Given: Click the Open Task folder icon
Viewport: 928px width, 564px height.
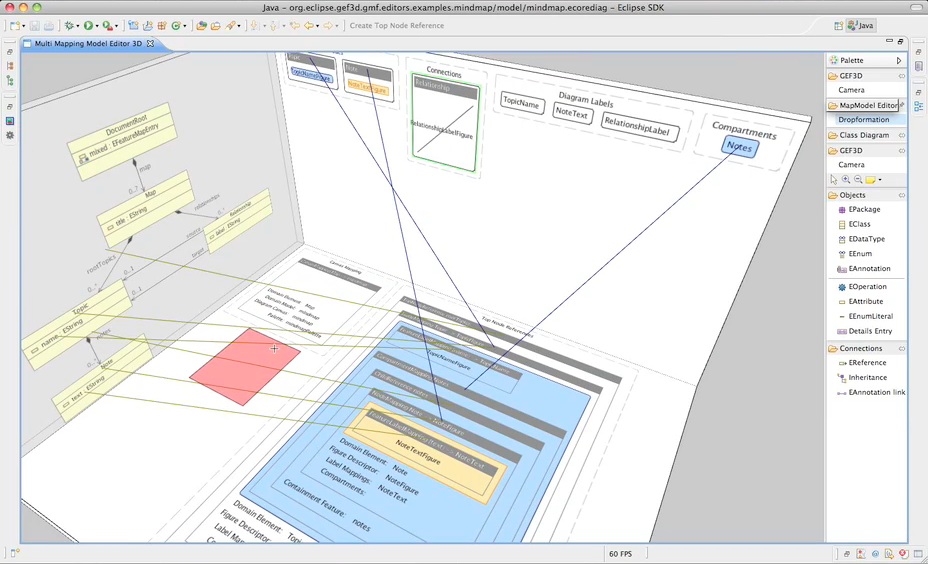Looking at the screenshot, I should 215,25.
